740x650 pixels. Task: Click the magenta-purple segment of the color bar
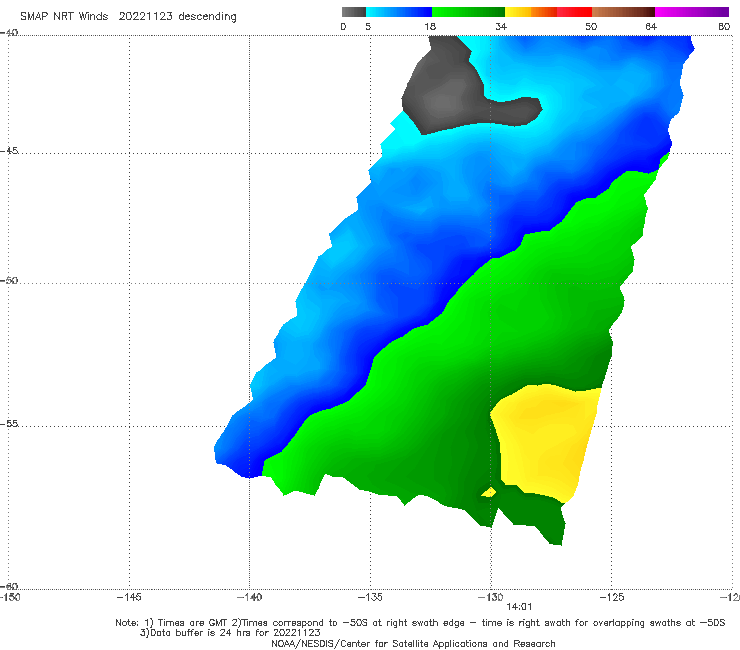pyautogui.click(x=692, y=12)
